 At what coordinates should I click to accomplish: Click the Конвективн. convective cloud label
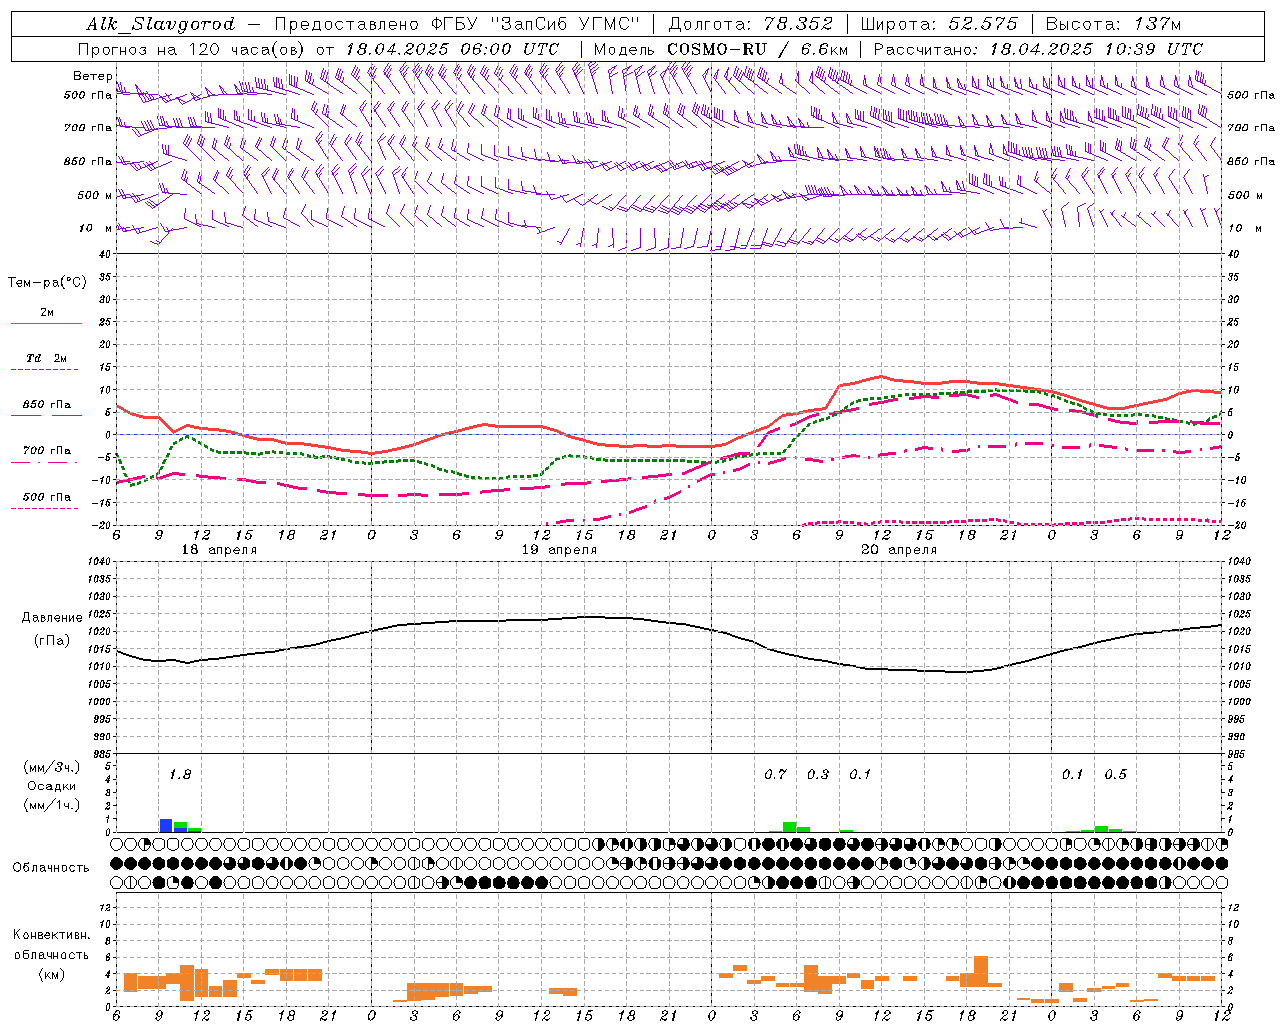(52, 935)
